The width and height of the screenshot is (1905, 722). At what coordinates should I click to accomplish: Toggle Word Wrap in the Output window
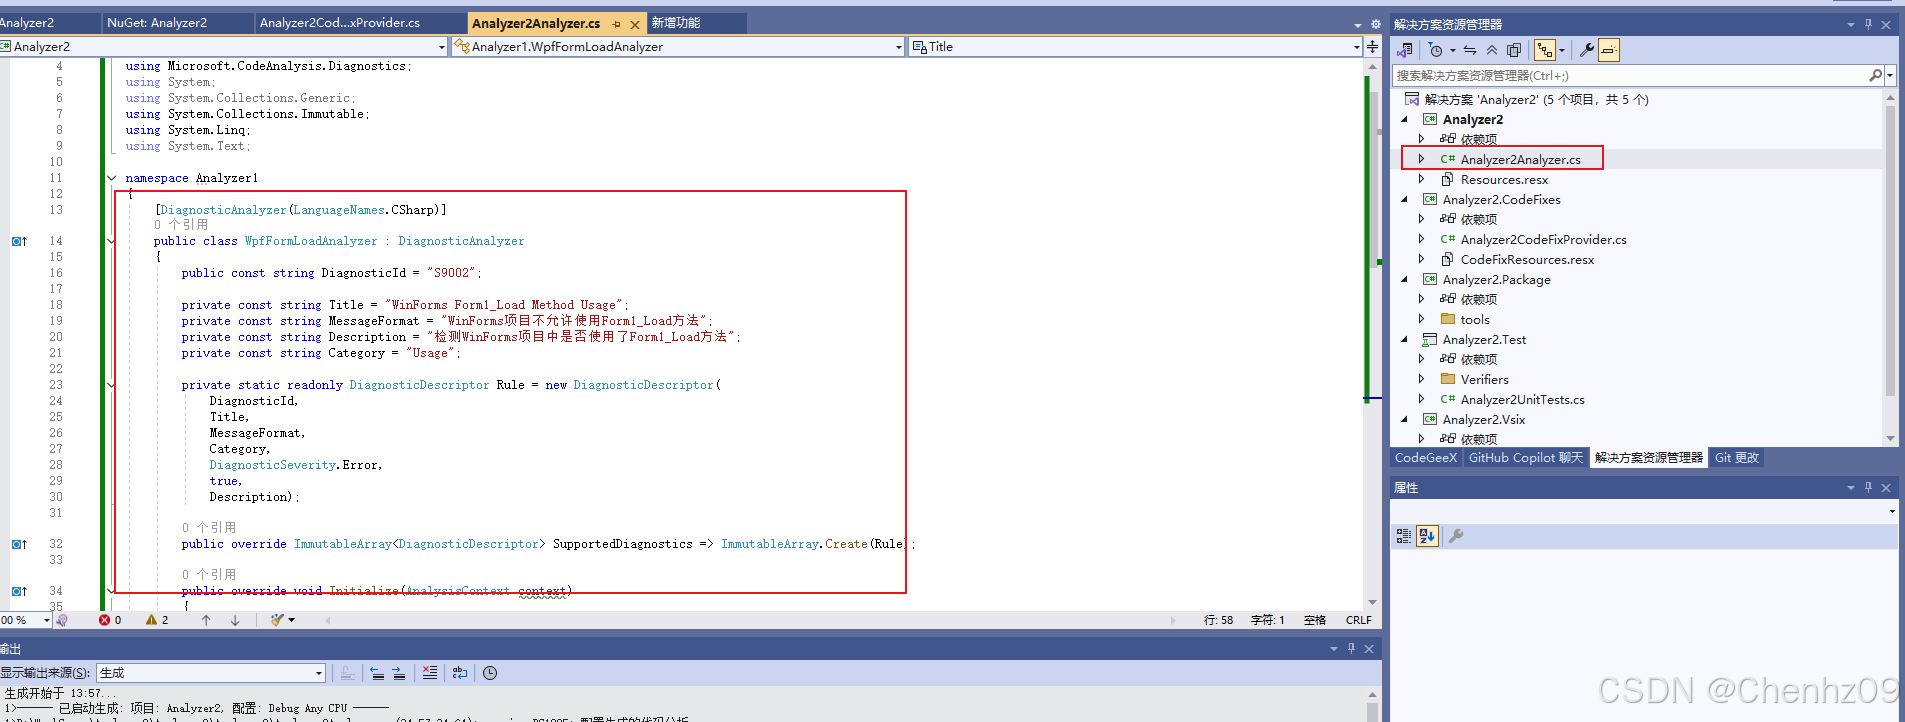click(460, 673)
